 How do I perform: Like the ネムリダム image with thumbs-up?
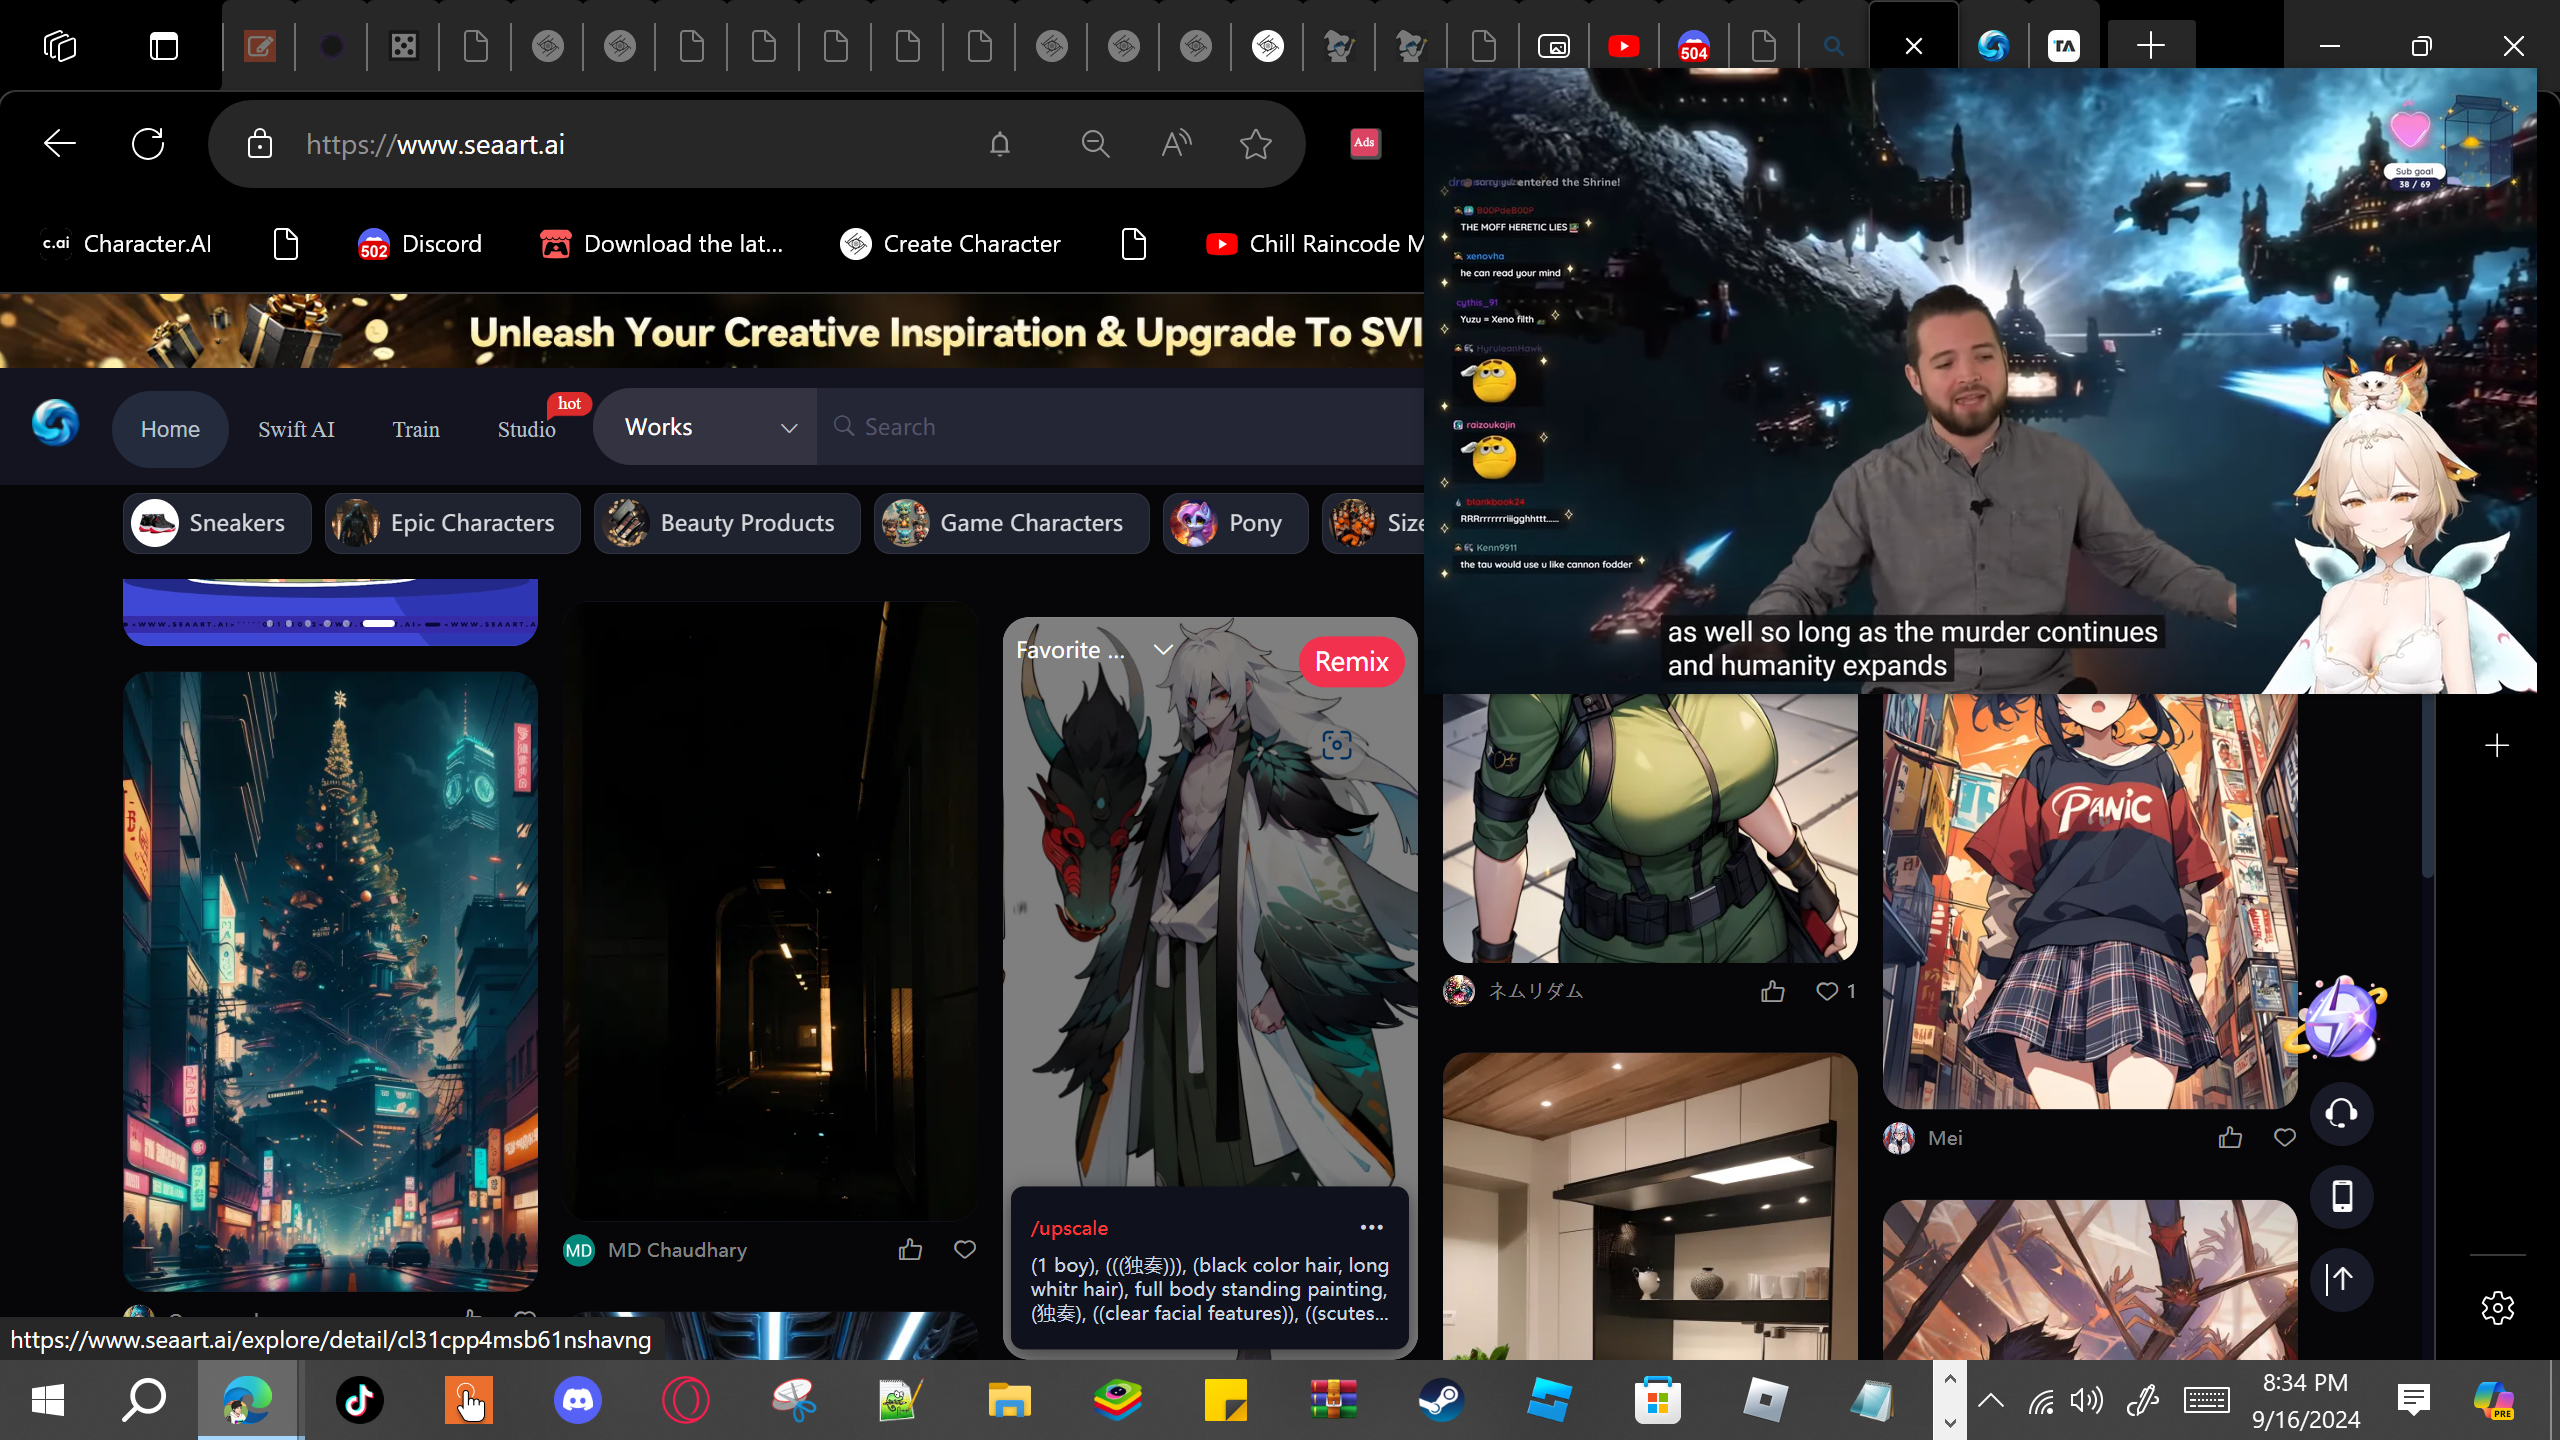(1773, 991)
